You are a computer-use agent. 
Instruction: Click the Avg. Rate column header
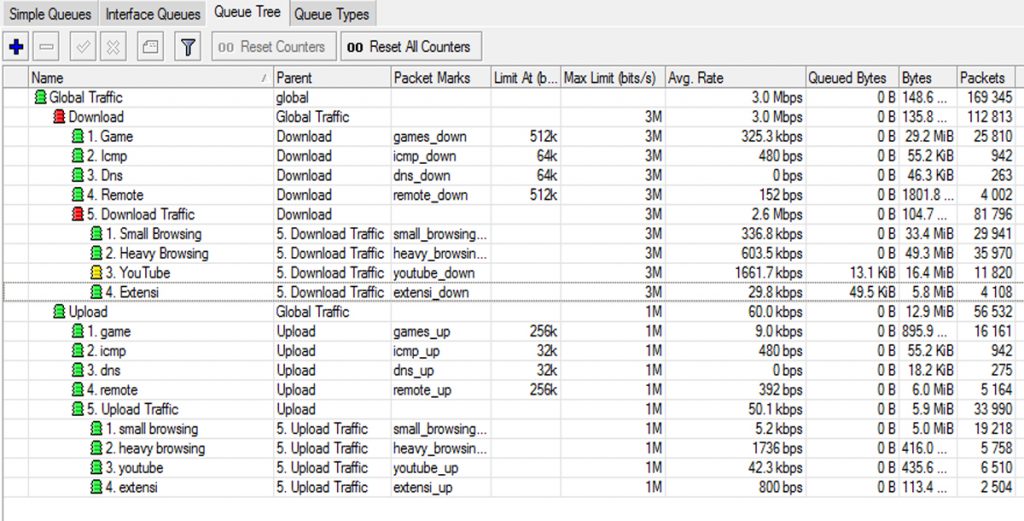coord(735,78)
